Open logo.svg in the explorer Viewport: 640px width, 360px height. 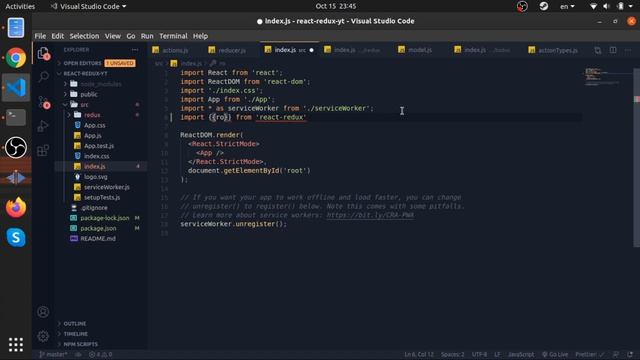click(96, 177)
